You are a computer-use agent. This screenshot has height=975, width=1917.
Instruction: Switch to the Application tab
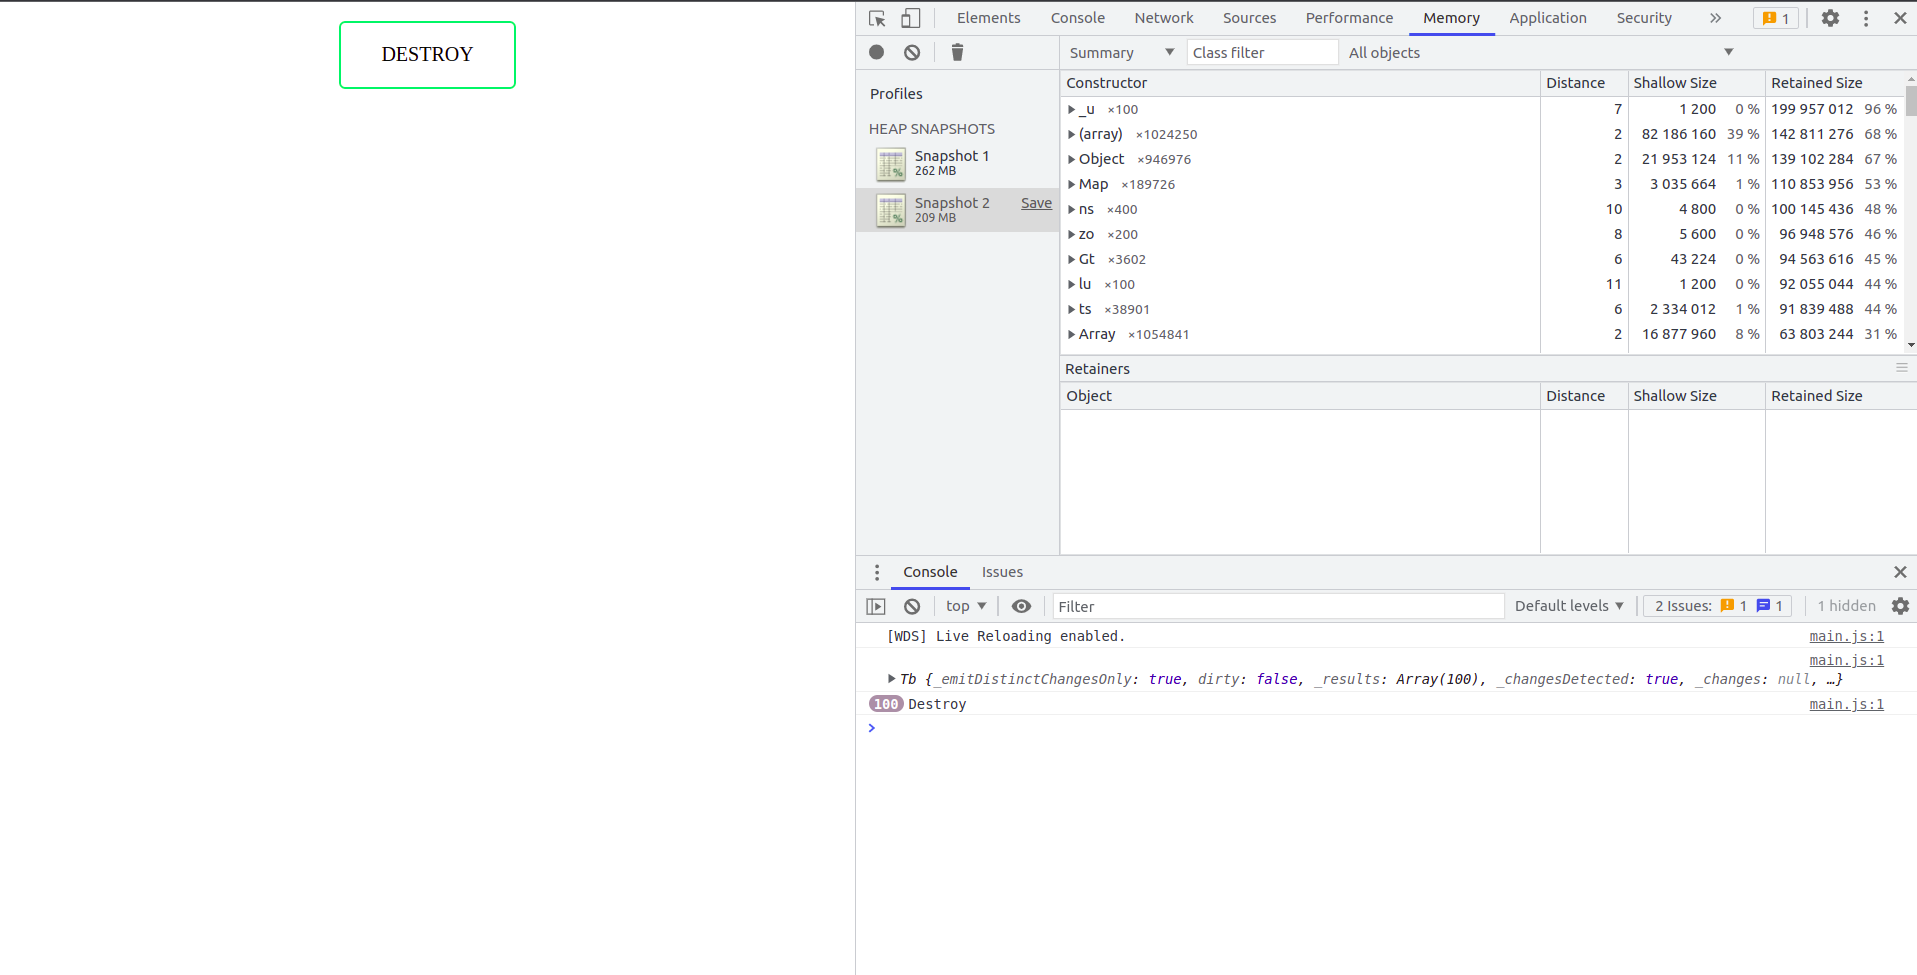1548,18
